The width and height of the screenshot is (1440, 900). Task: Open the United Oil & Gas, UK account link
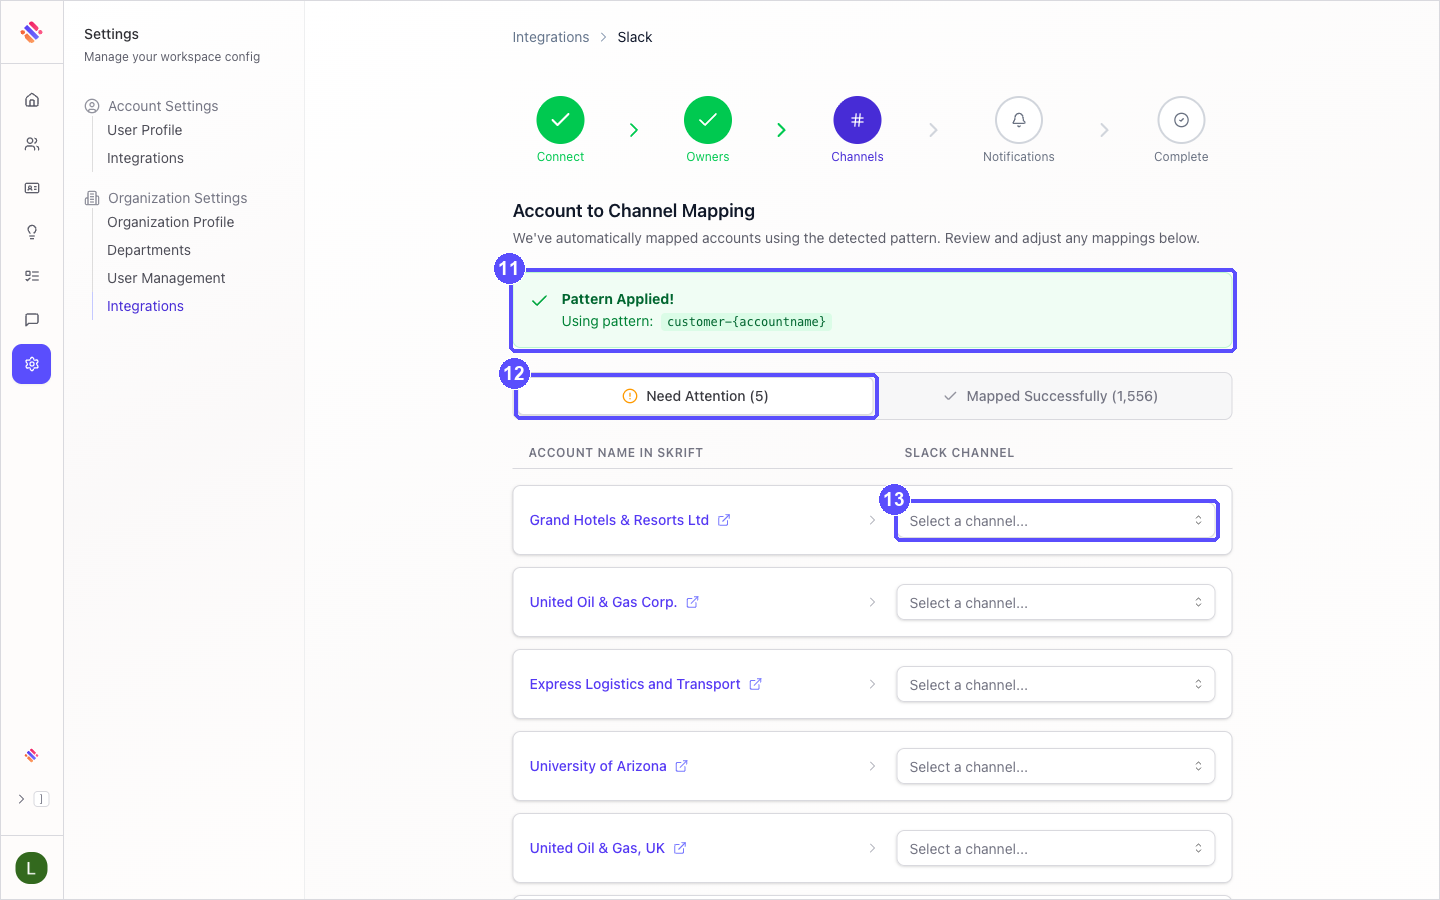597,848
